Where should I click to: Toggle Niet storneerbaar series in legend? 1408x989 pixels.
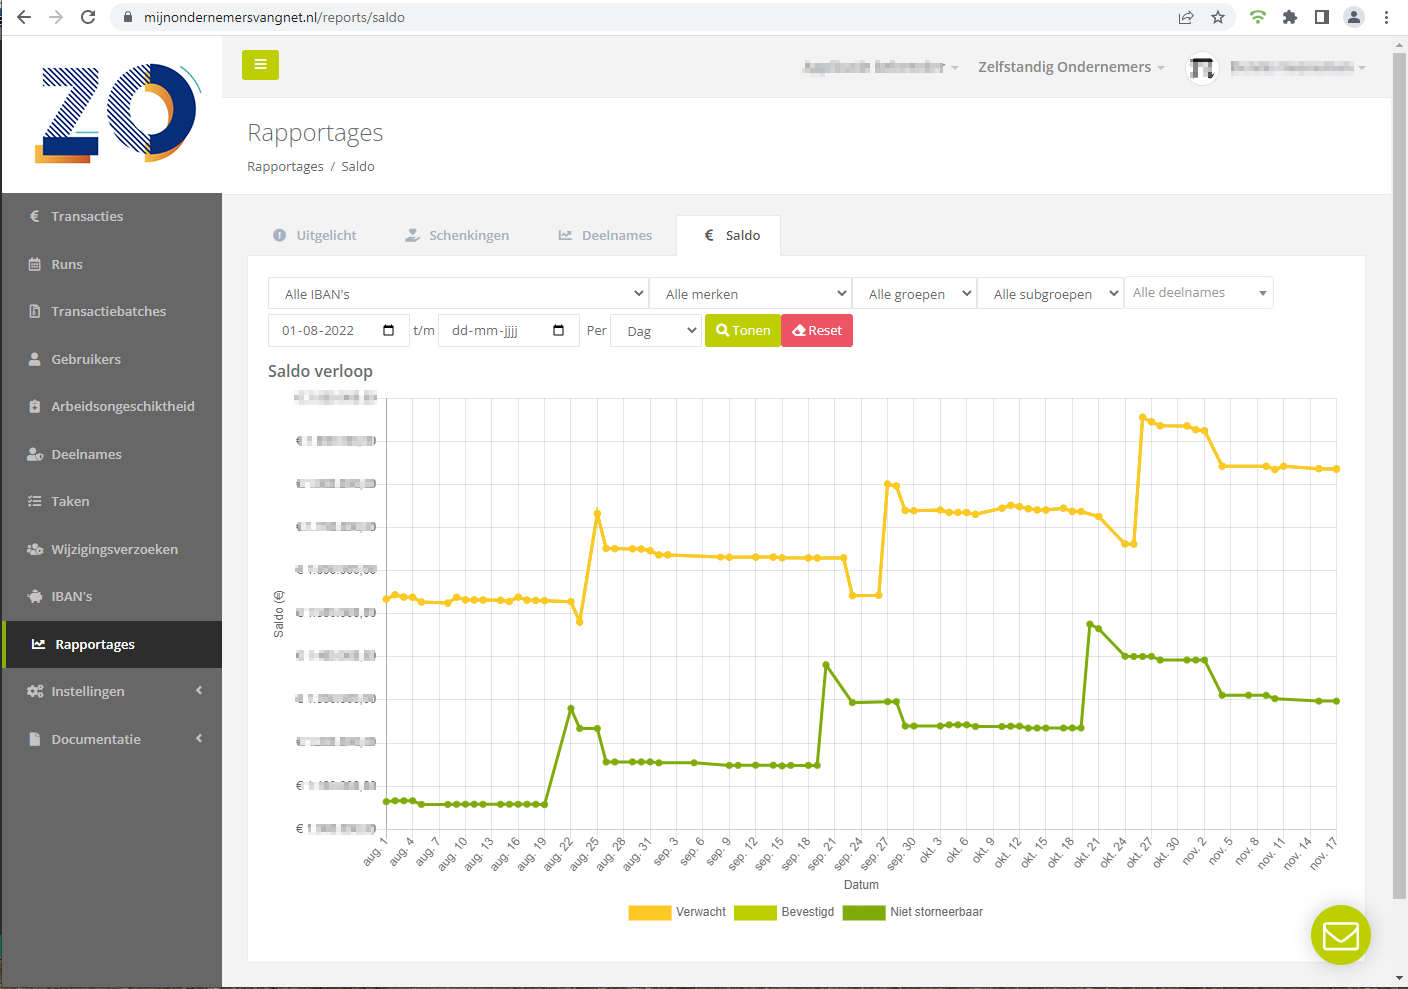coord(913,912)
